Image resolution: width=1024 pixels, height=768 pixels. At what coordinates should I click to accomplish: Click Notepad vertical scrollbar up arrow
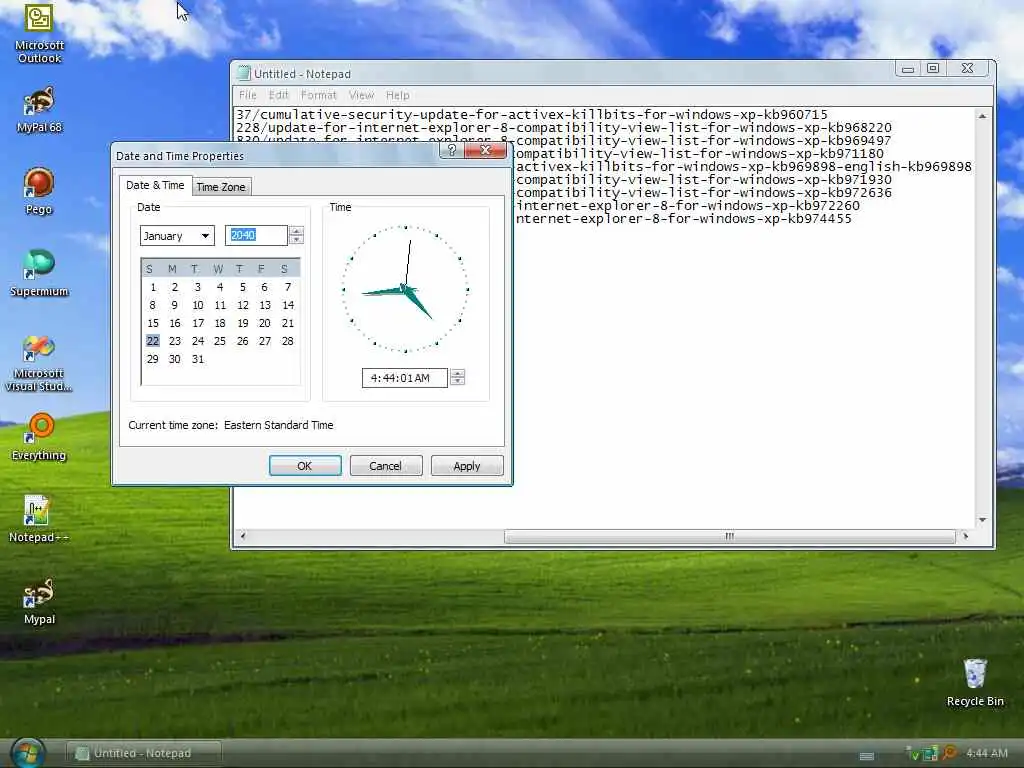tap(982, 116)
